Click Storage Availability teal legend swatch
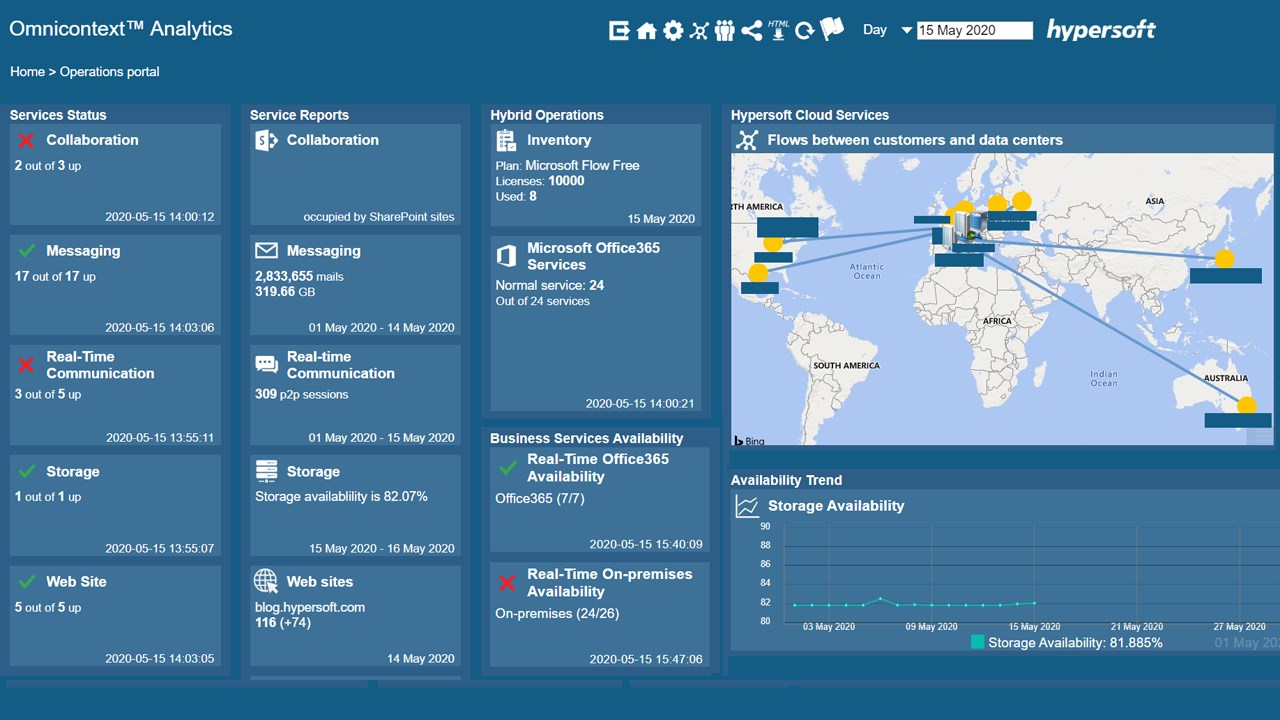 [x=978, y=643]
